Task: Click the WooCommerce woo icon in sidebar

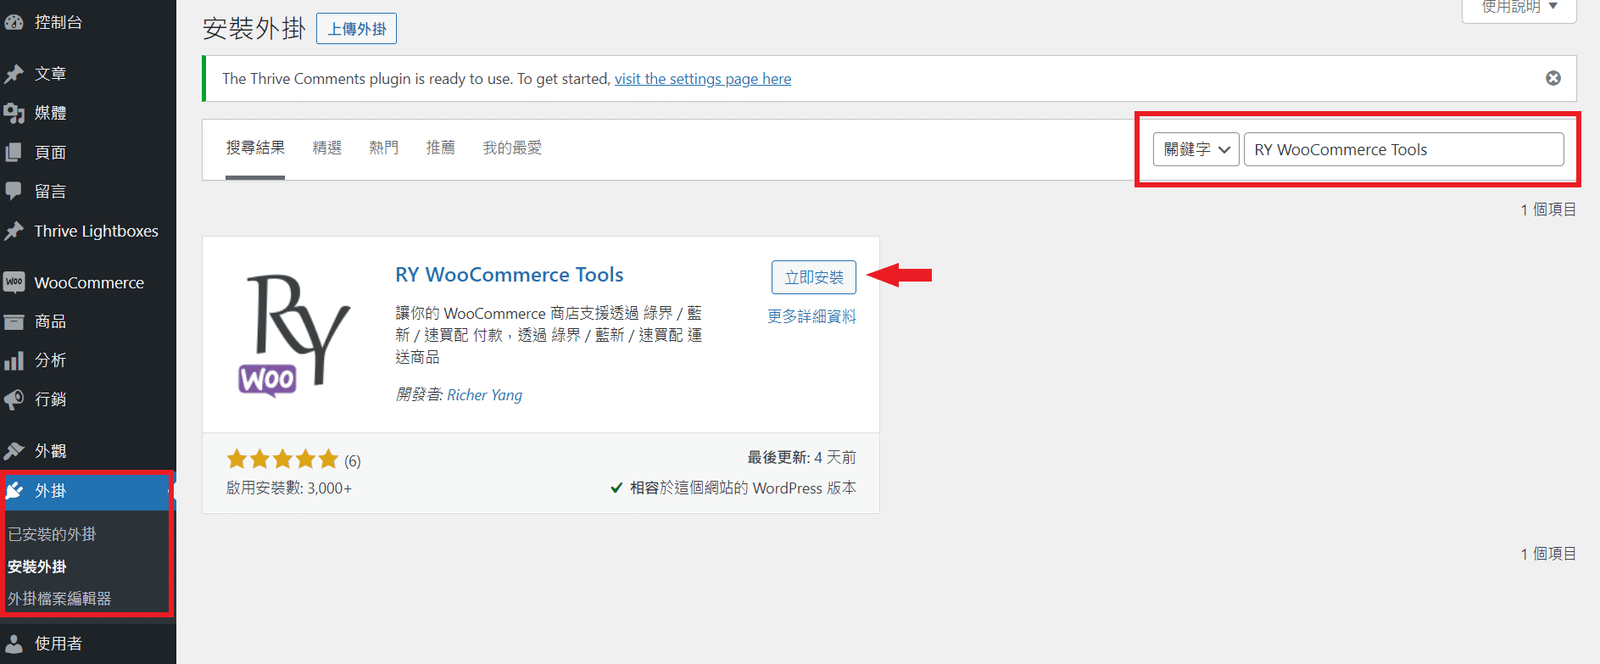Action: [x=14, y=283]
